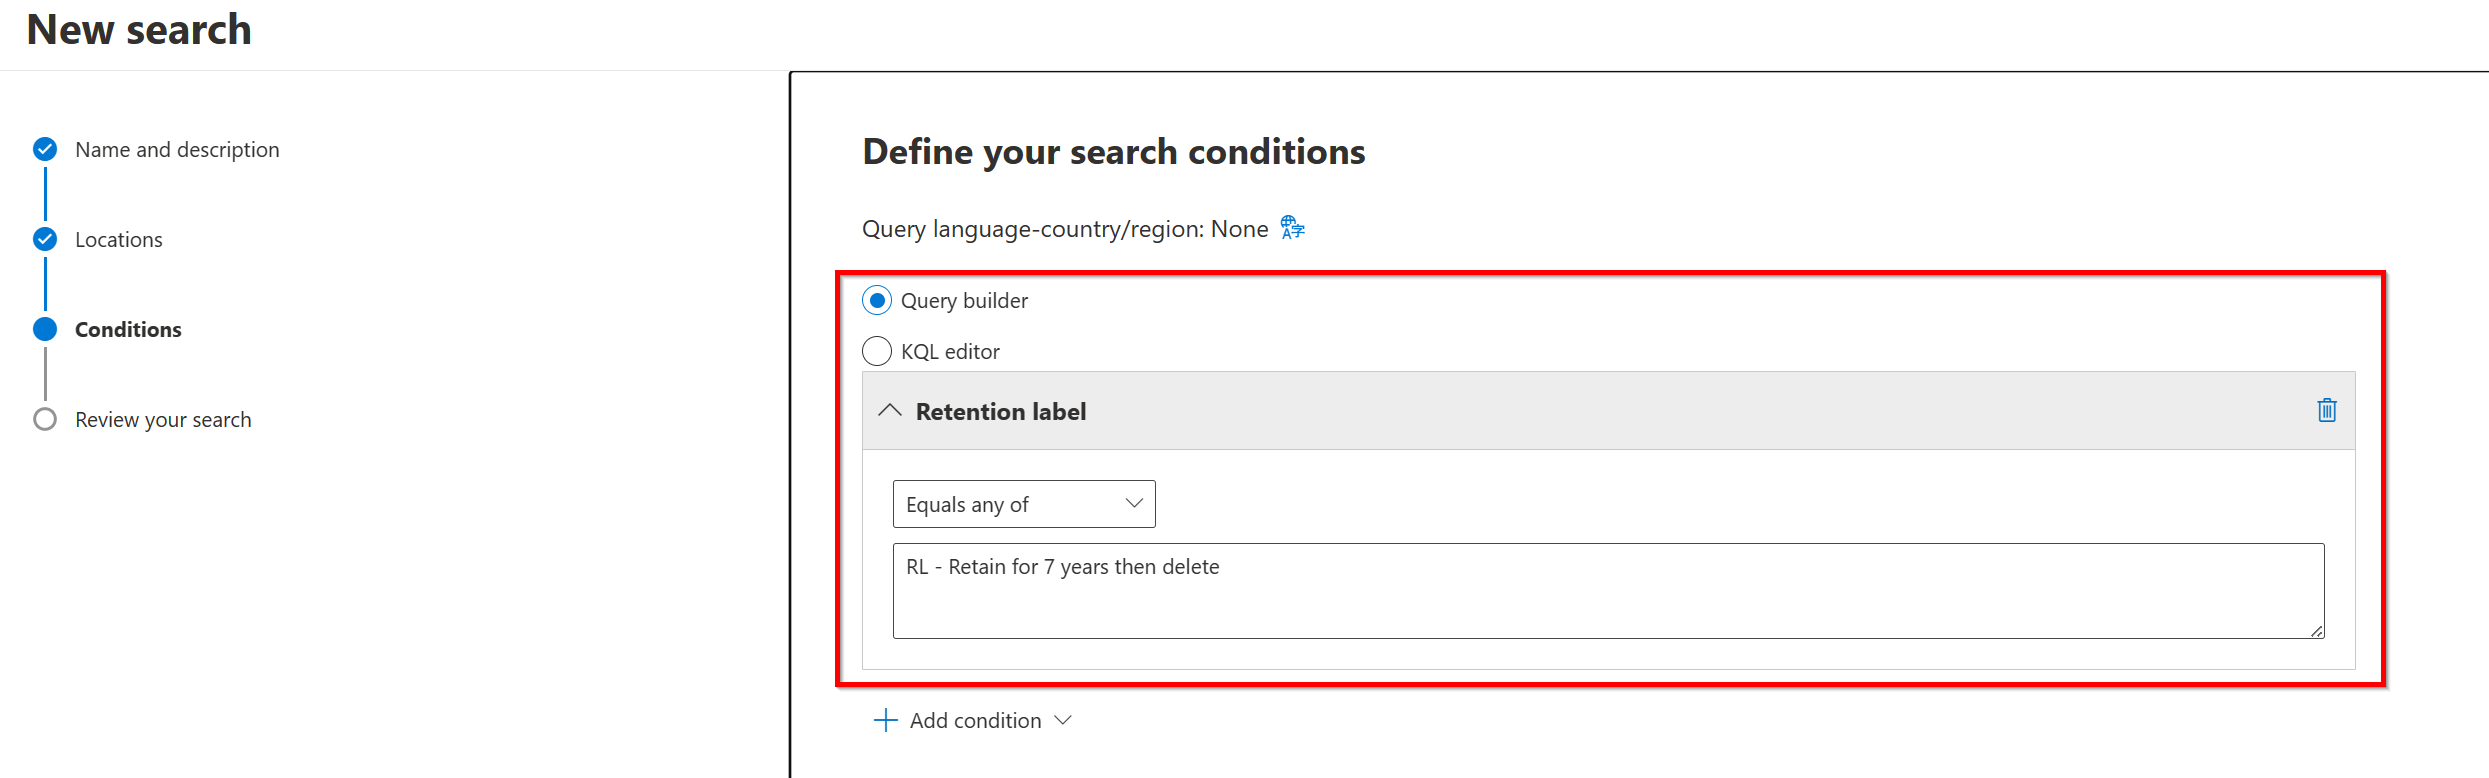This screenshot has height=778, width=2489.
Task: Click the Name and description completed checkmark icon
Action: coord(45,149)
